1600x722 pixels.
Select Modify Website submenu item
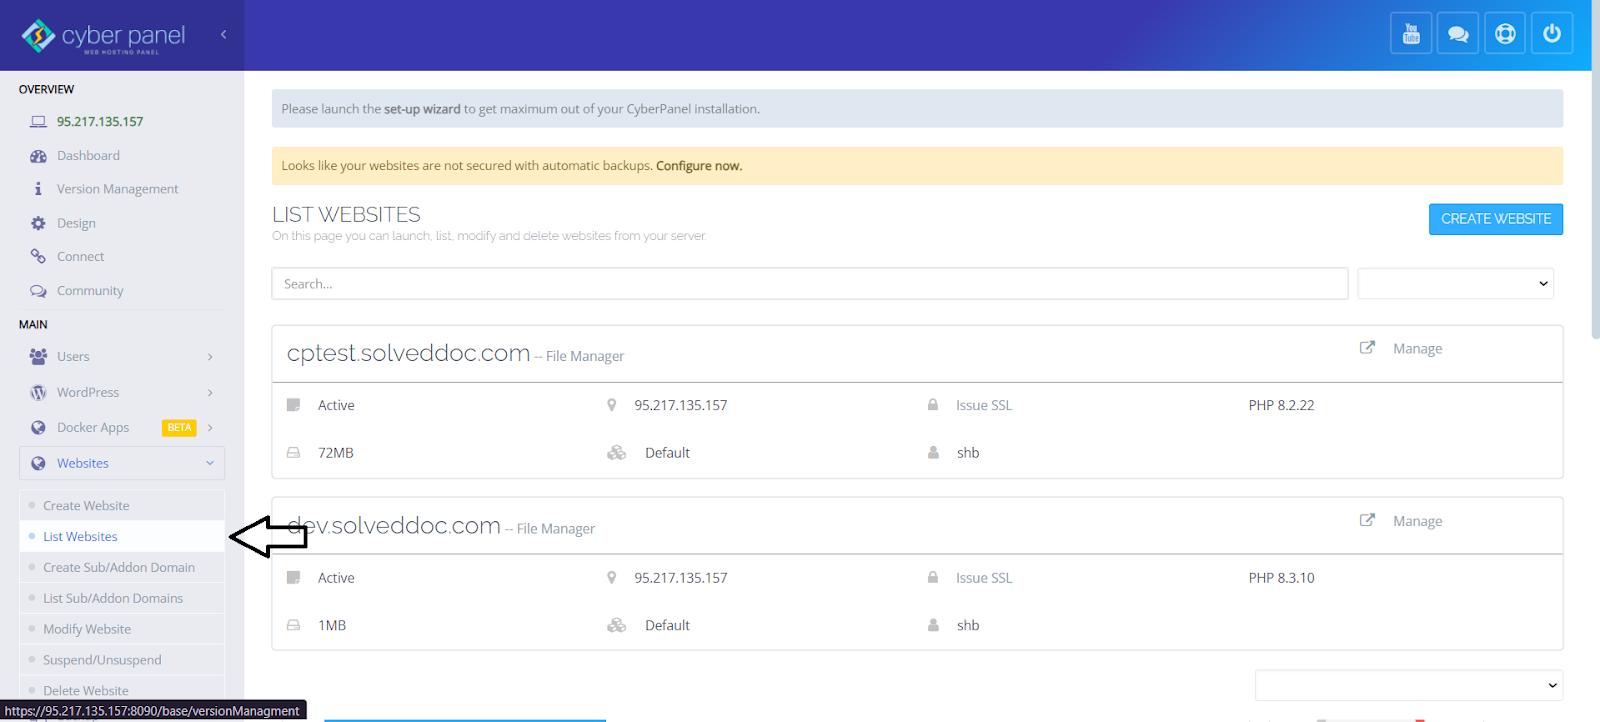(x=87, y=630)
